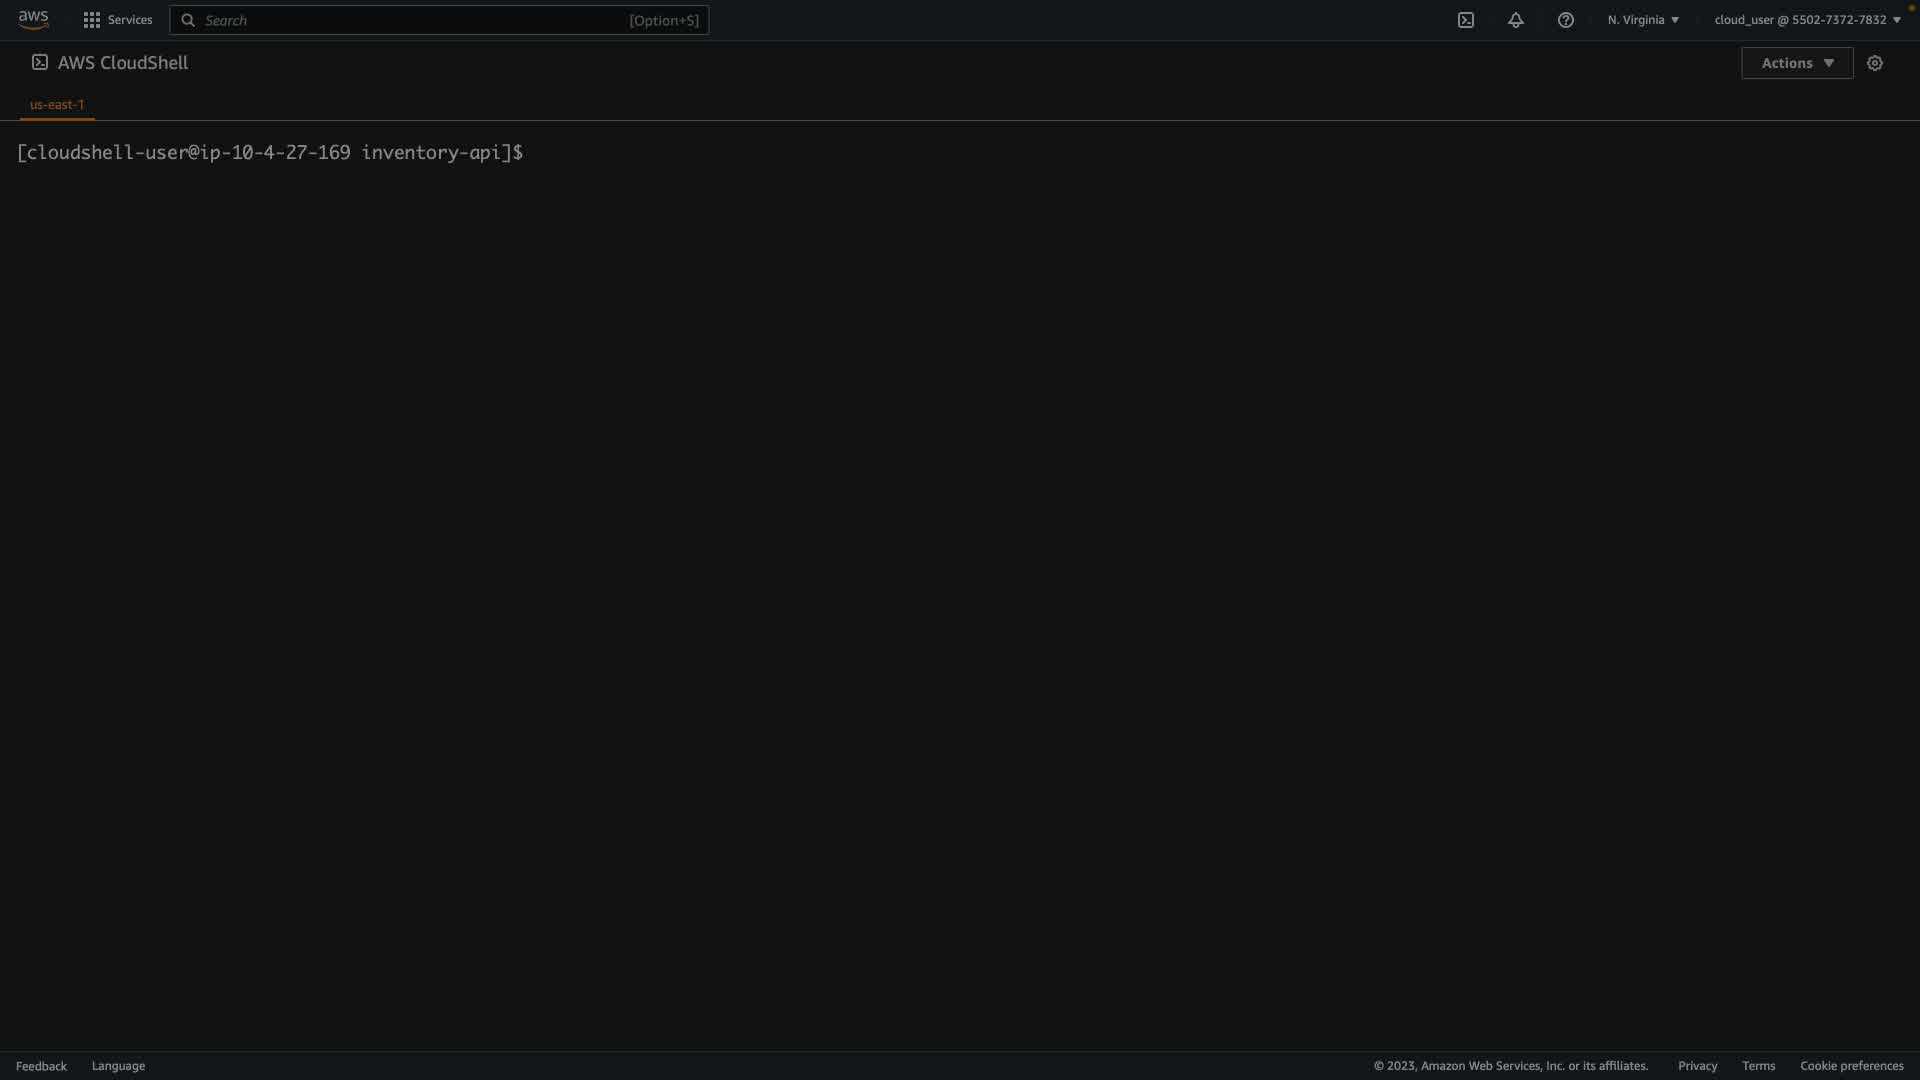Viewport: 1920px width, 1080px height.
Task: Open the Cookie preferences link
Action: pyautogui.click(x=1851, y=1066)
